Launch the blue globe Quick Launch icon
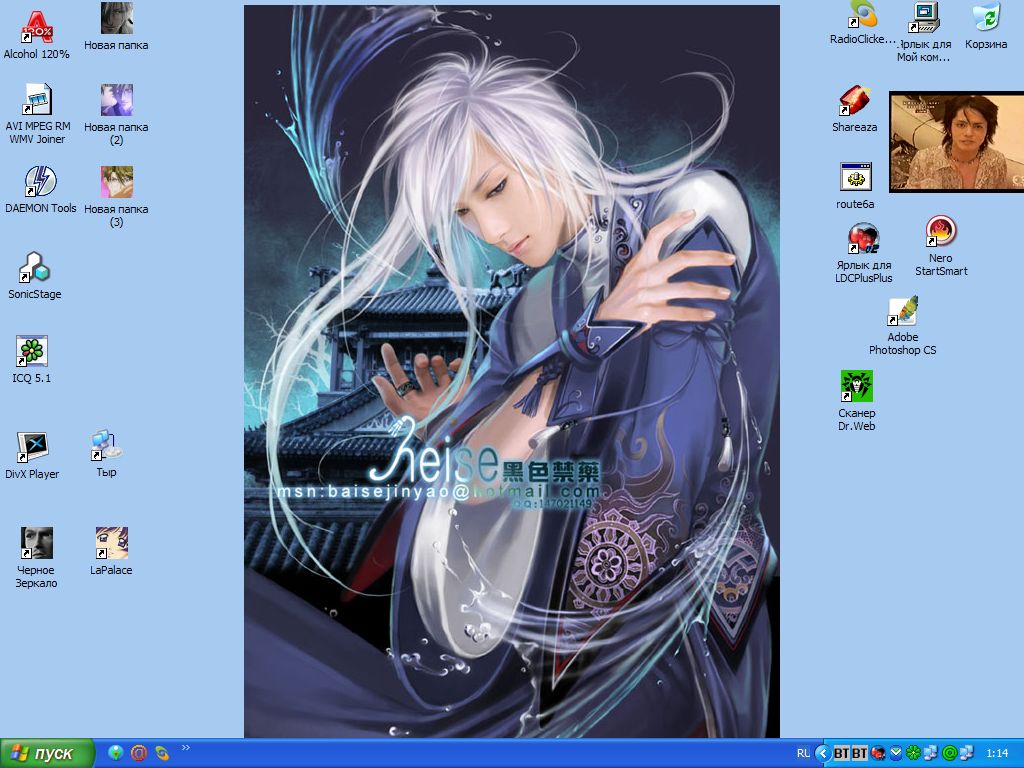 point(116,754)
